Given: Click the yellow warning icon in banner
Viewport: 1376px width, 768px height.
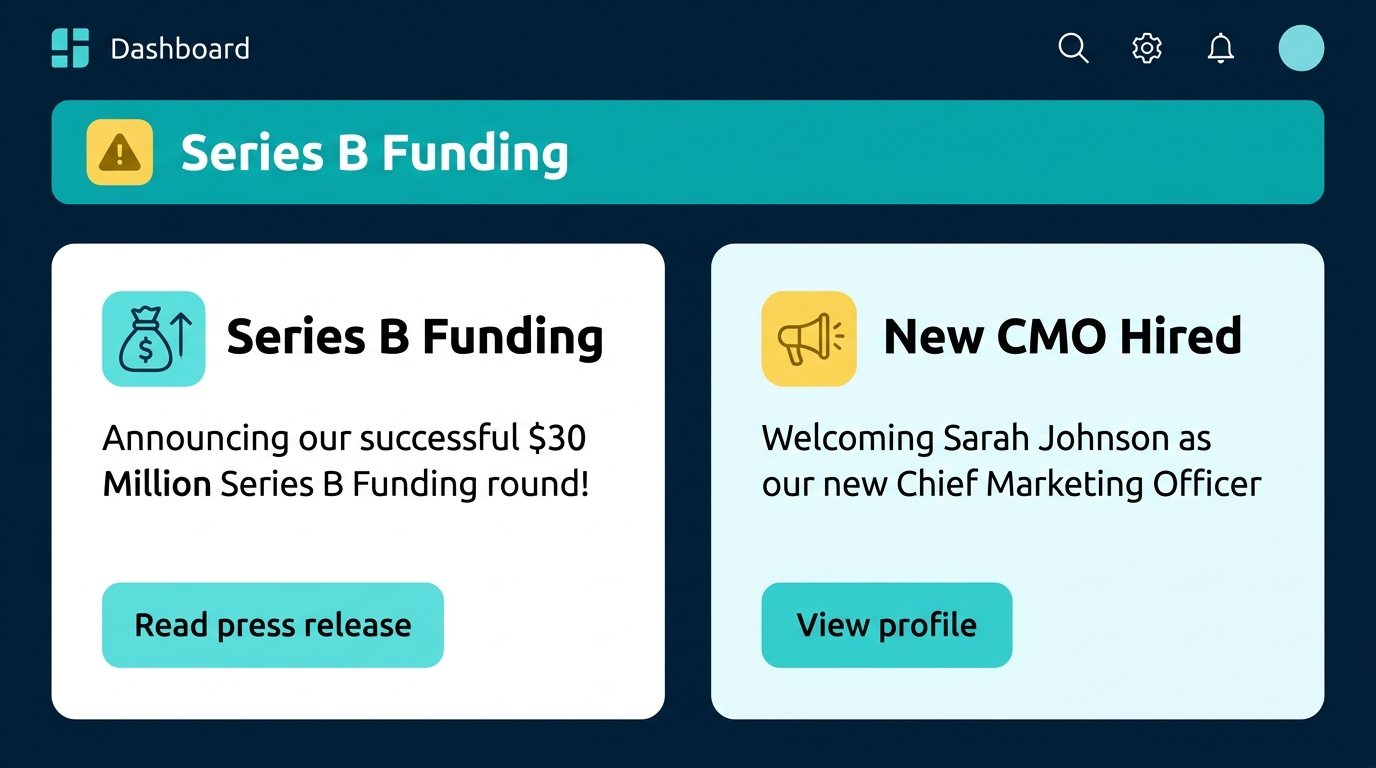Looking at the screenshot, I should click(x=120, y=152).
